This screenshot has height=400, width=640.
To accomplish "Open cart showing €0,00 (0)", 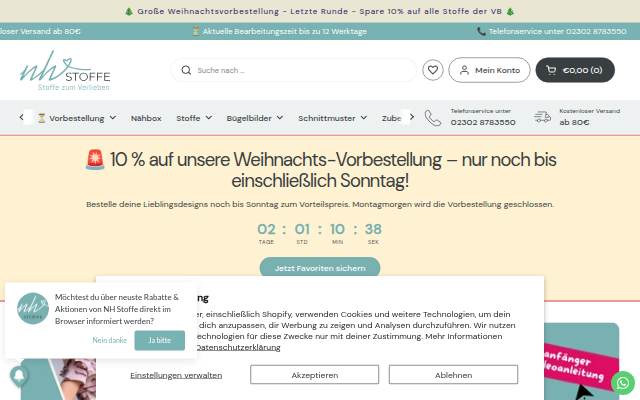I will coord(575,70).
